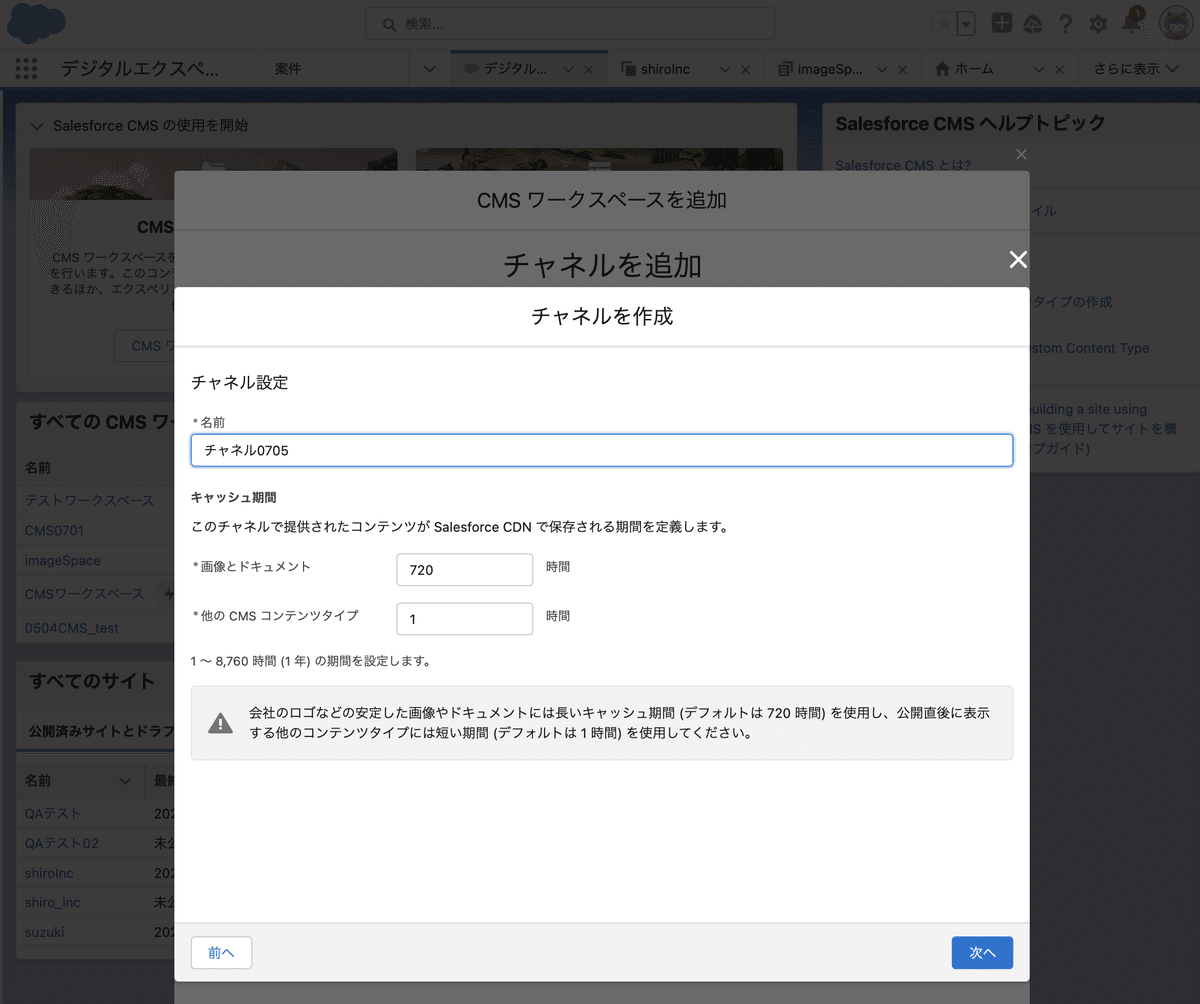The height and width of the screenshot is (1004, 1200).
Task: Open the shiro_inc site link
Action: click(53, 902)
